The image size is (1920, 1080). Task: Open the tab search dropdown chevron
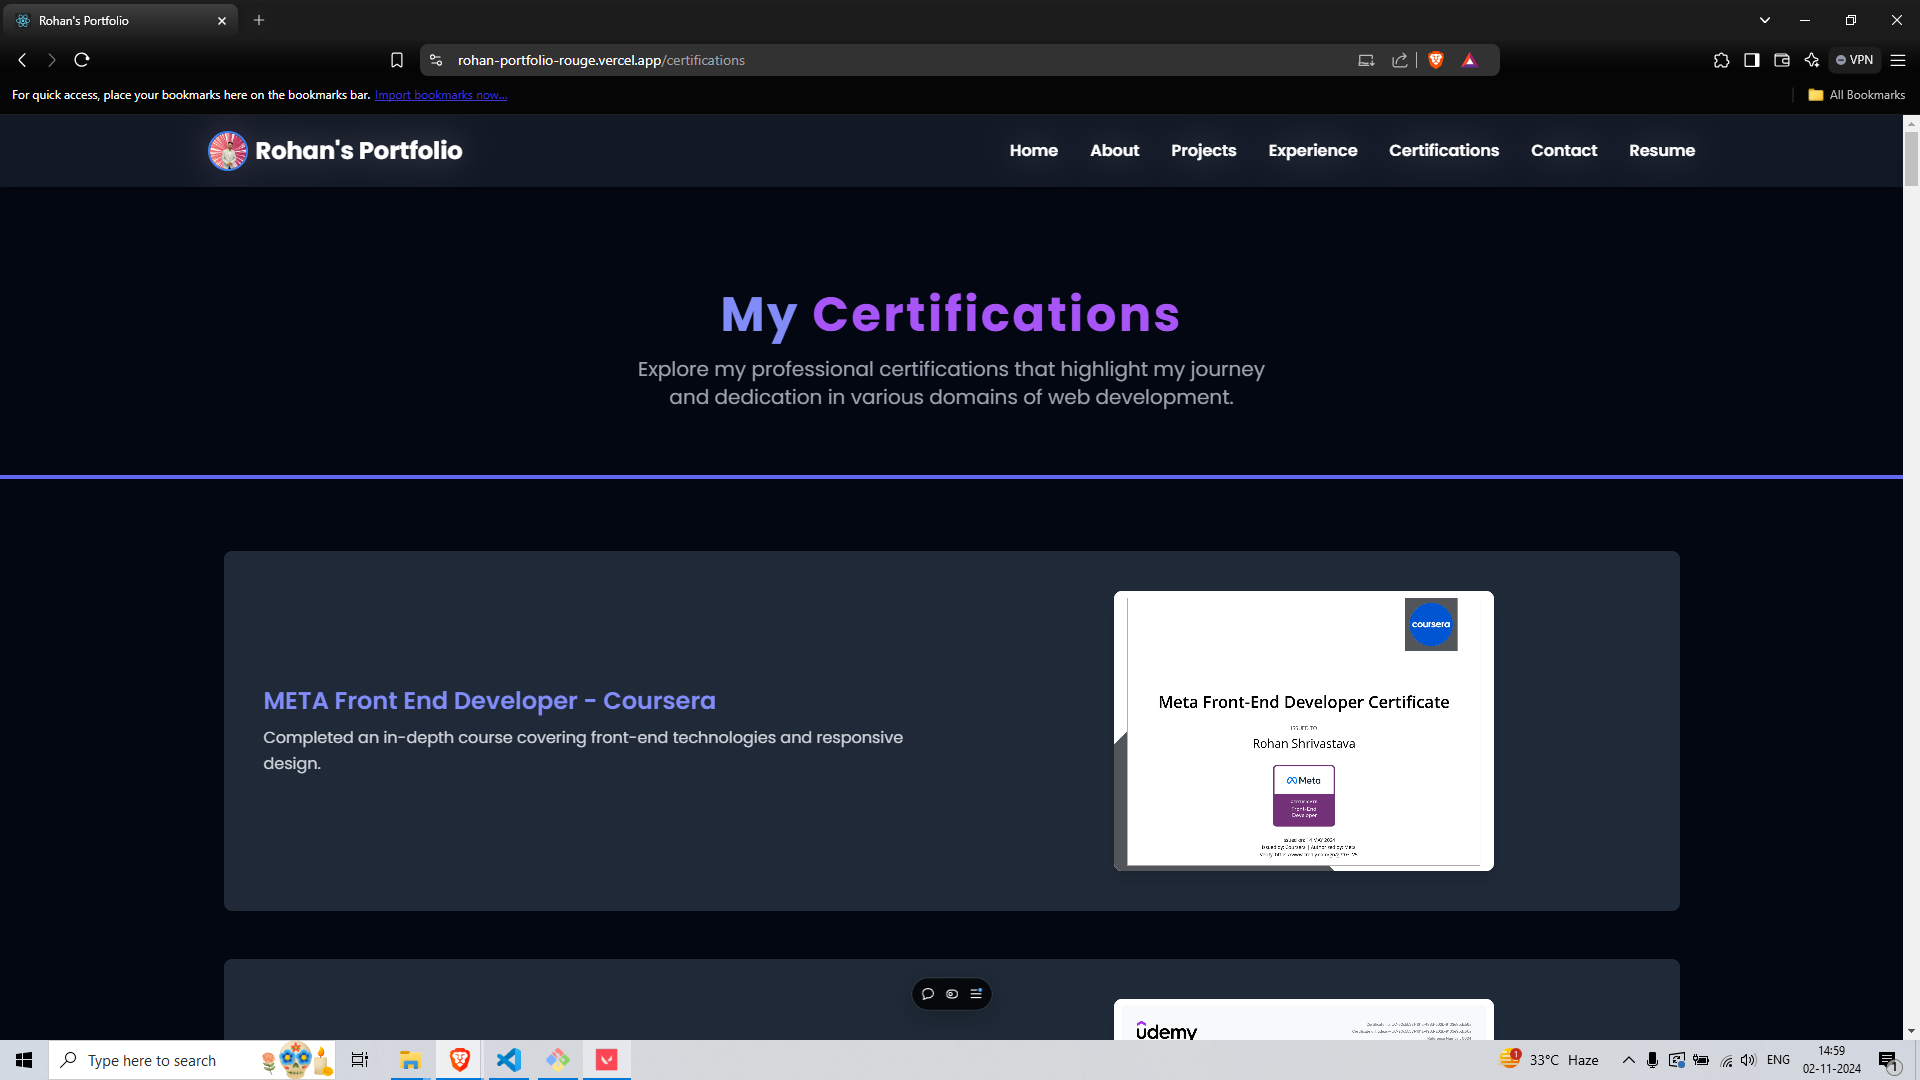click(1765, 20)
